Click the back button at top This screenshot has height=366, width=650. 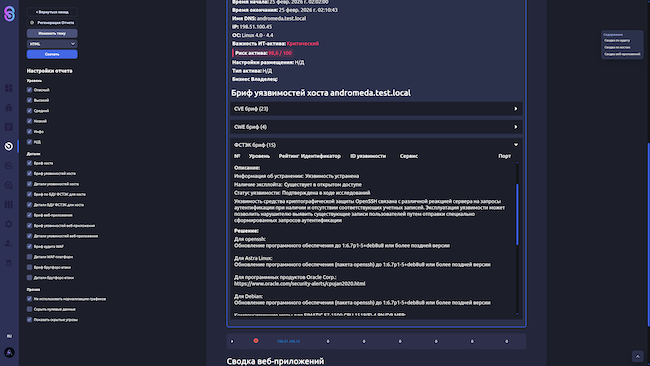(52, 12)
